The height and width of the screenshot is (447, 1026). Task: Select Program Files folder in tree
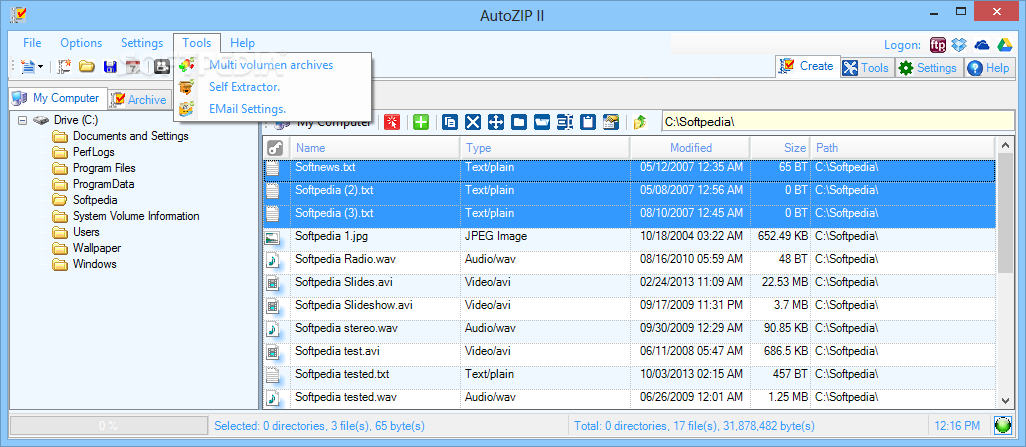click(x=104, y=168)
